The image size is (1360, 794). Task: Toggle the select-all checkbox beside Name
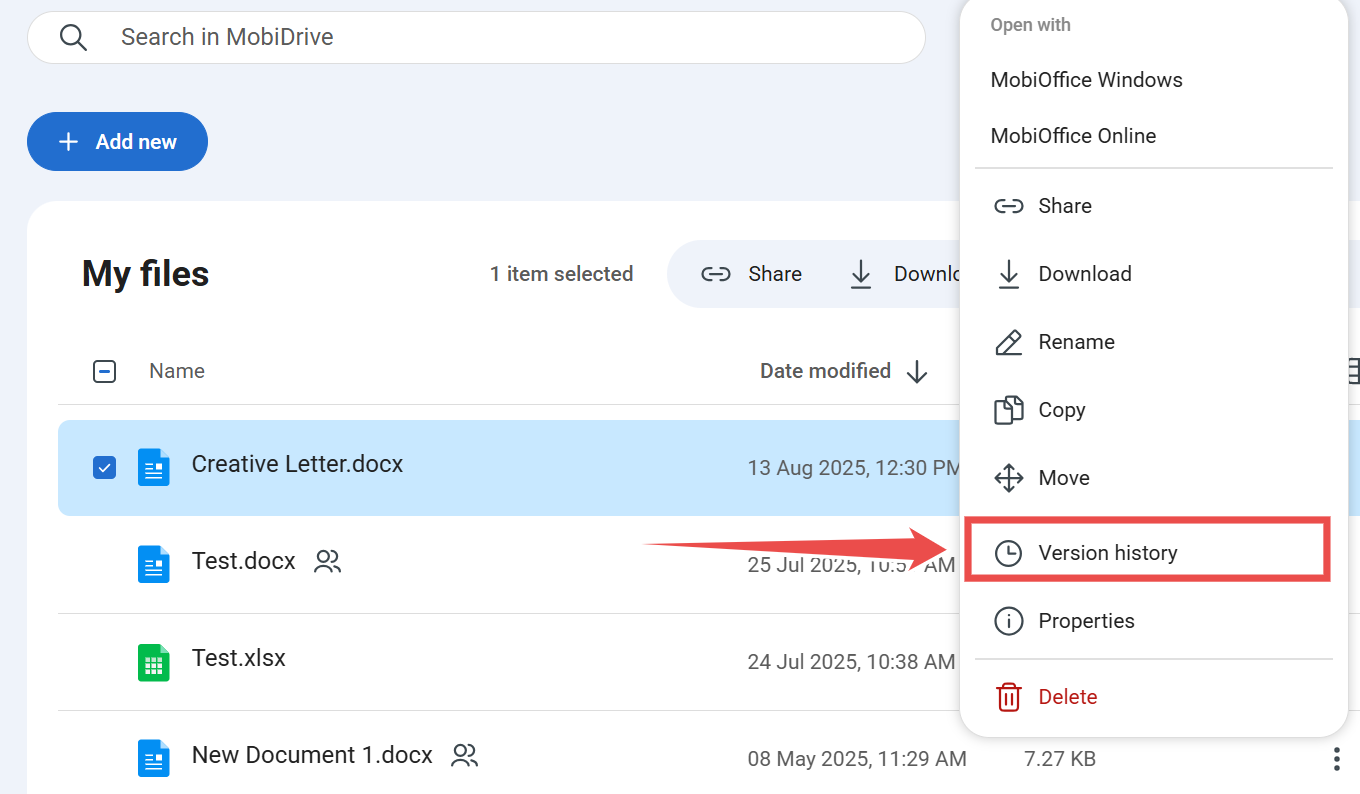click(104, 372)
